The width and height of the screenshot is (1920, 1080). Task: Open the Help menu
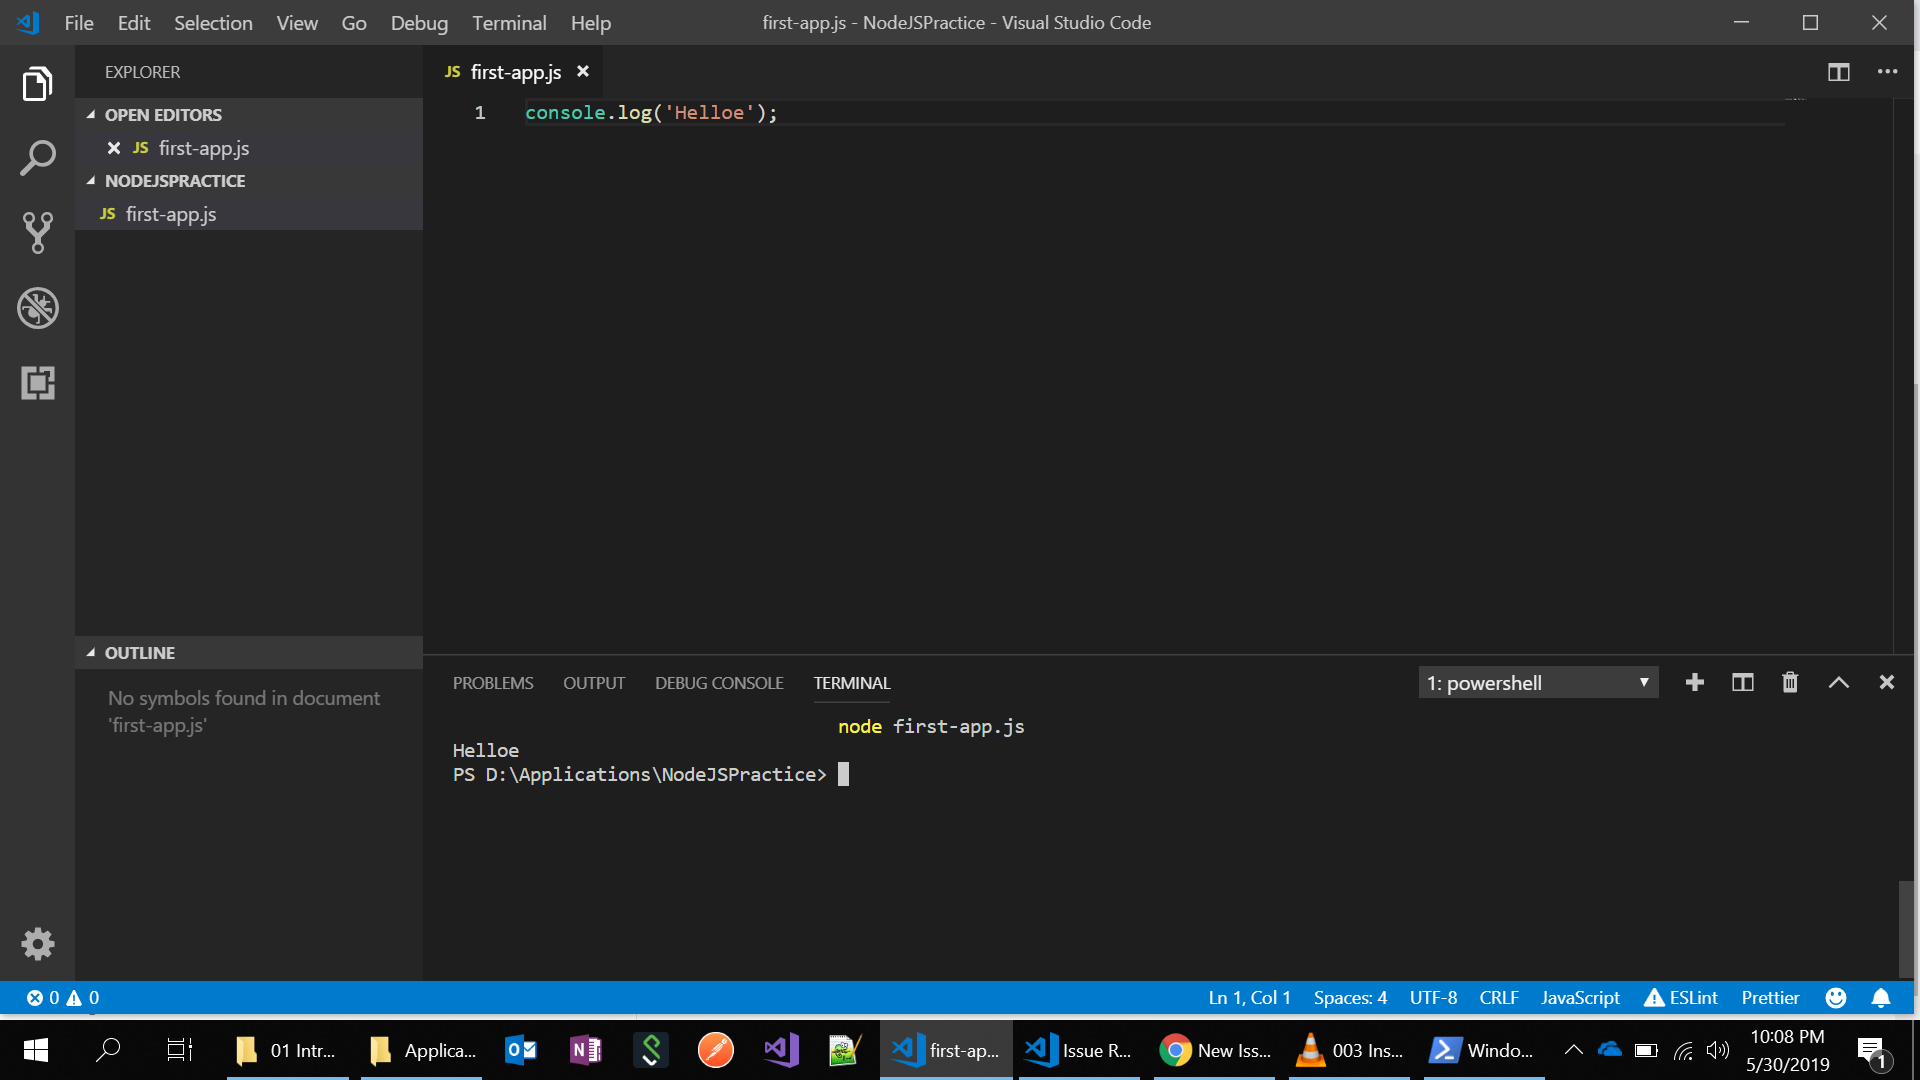pos(591,22)
